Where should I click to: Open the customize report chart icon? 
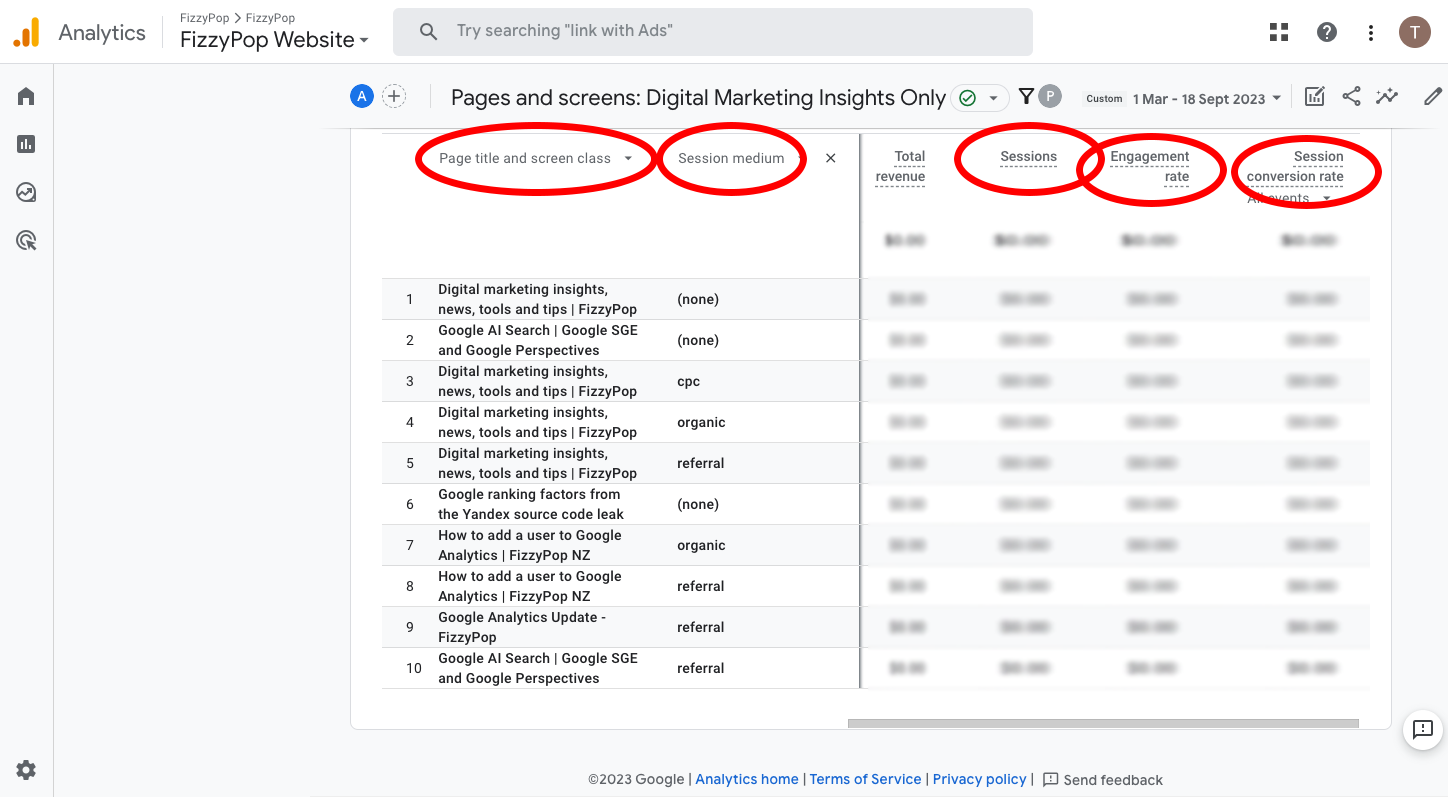1315,96
